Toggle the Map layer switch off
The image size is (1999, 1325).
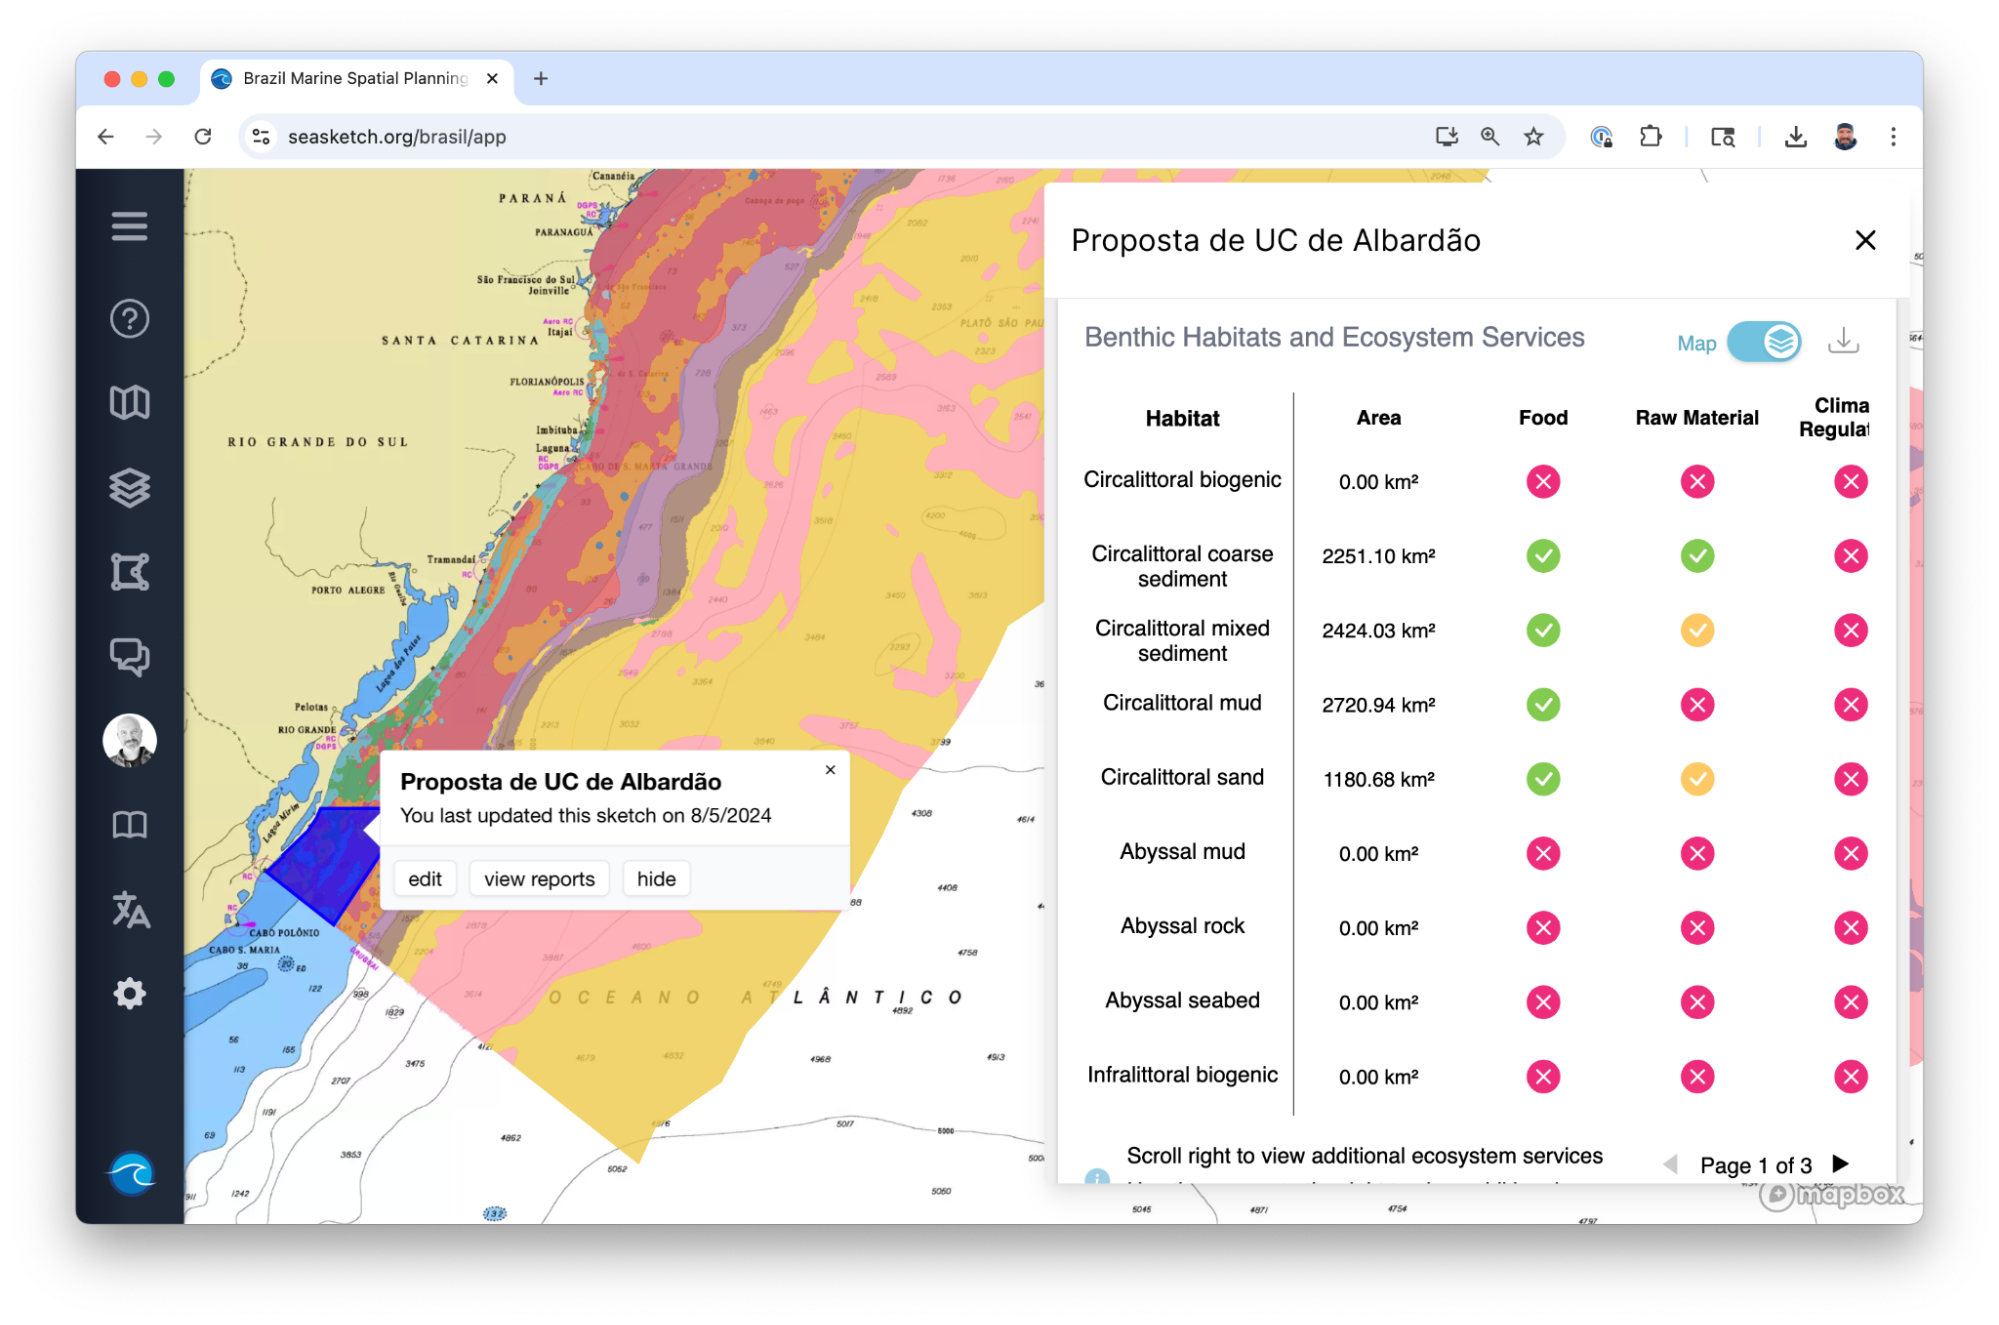[x=1764, y=342]
